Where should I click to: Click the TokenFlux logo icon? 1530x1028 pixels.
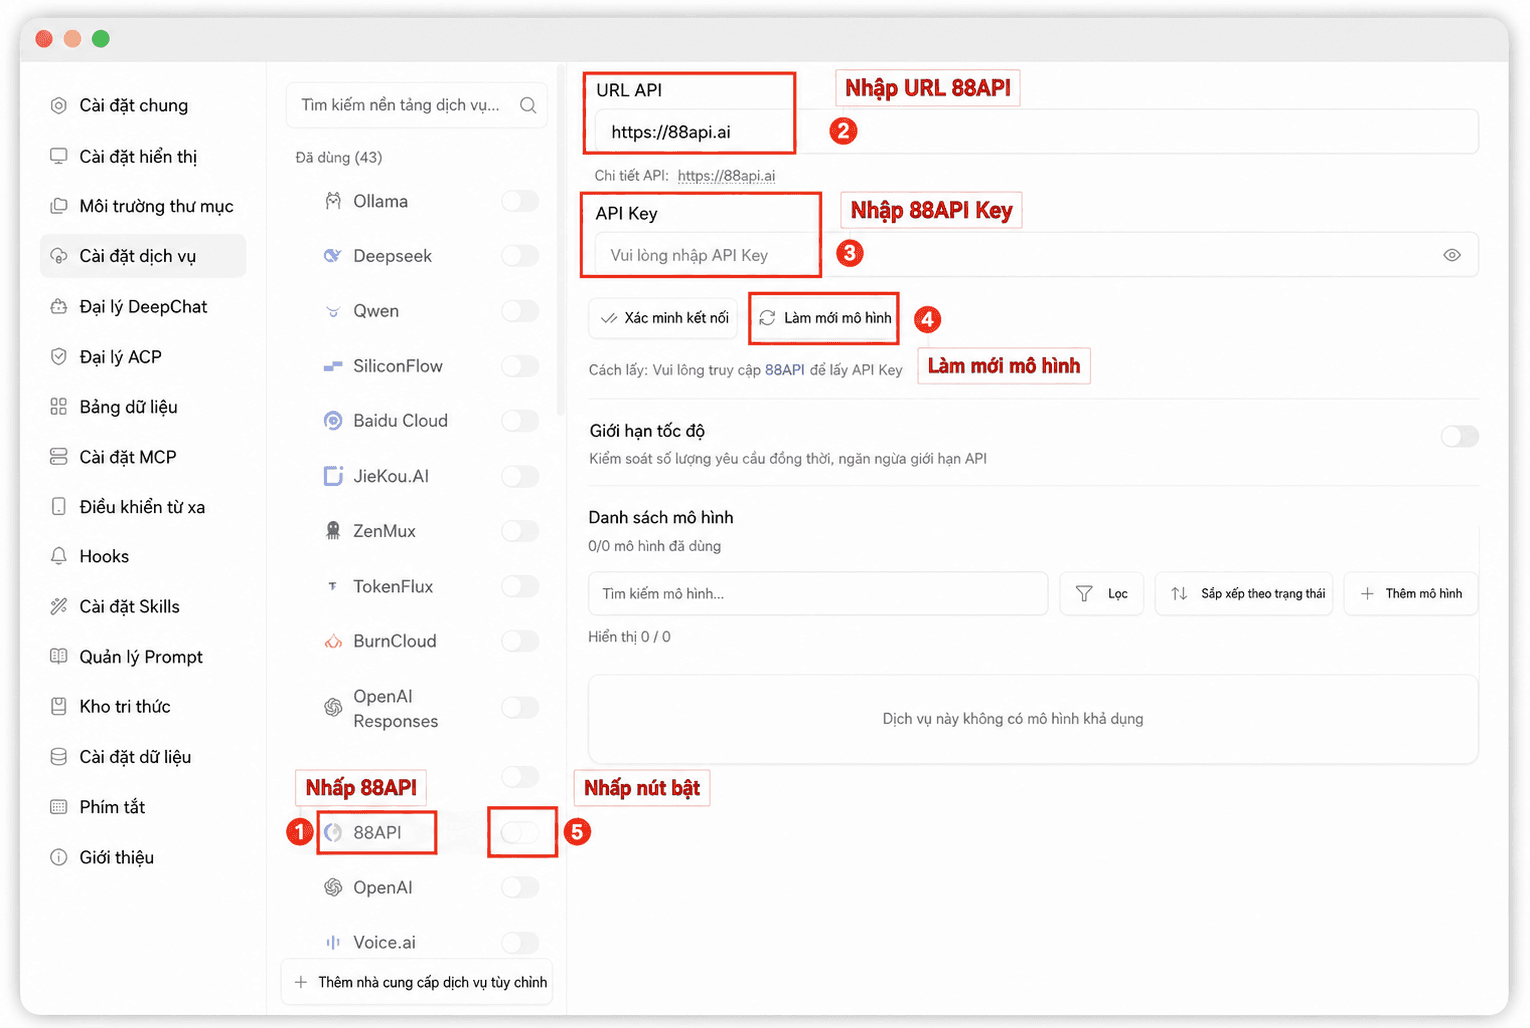[x=333, y=586]
